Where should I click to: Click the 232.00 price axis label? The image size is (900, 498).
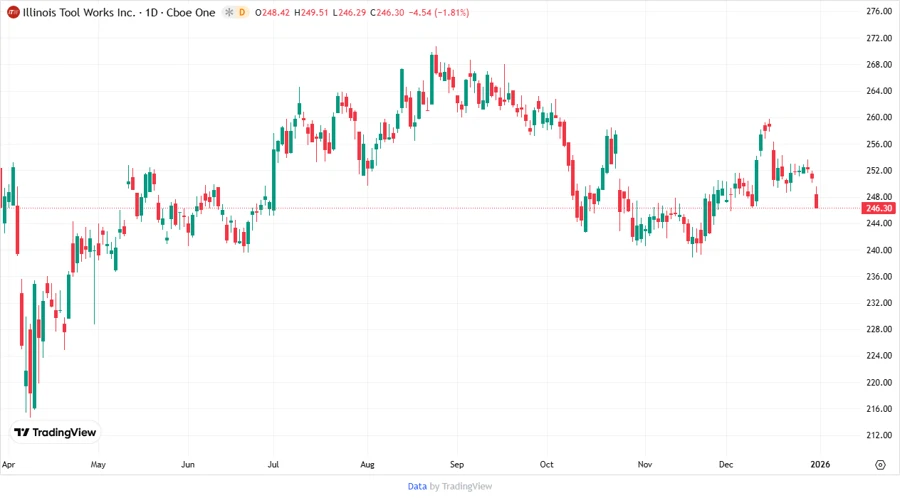(x=879, y=303)
